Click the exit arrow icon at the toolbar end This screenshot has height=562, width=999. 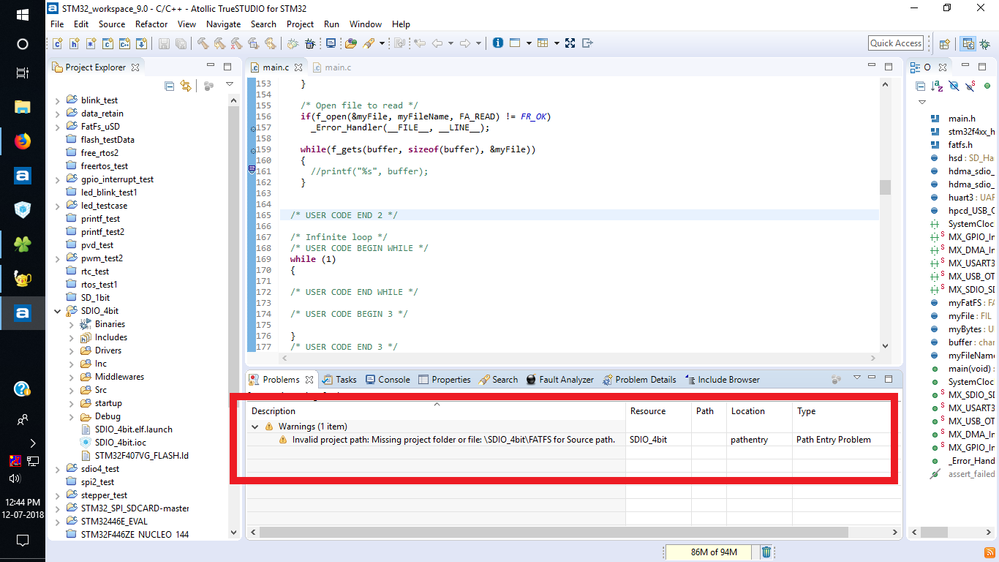click(587, 43)
